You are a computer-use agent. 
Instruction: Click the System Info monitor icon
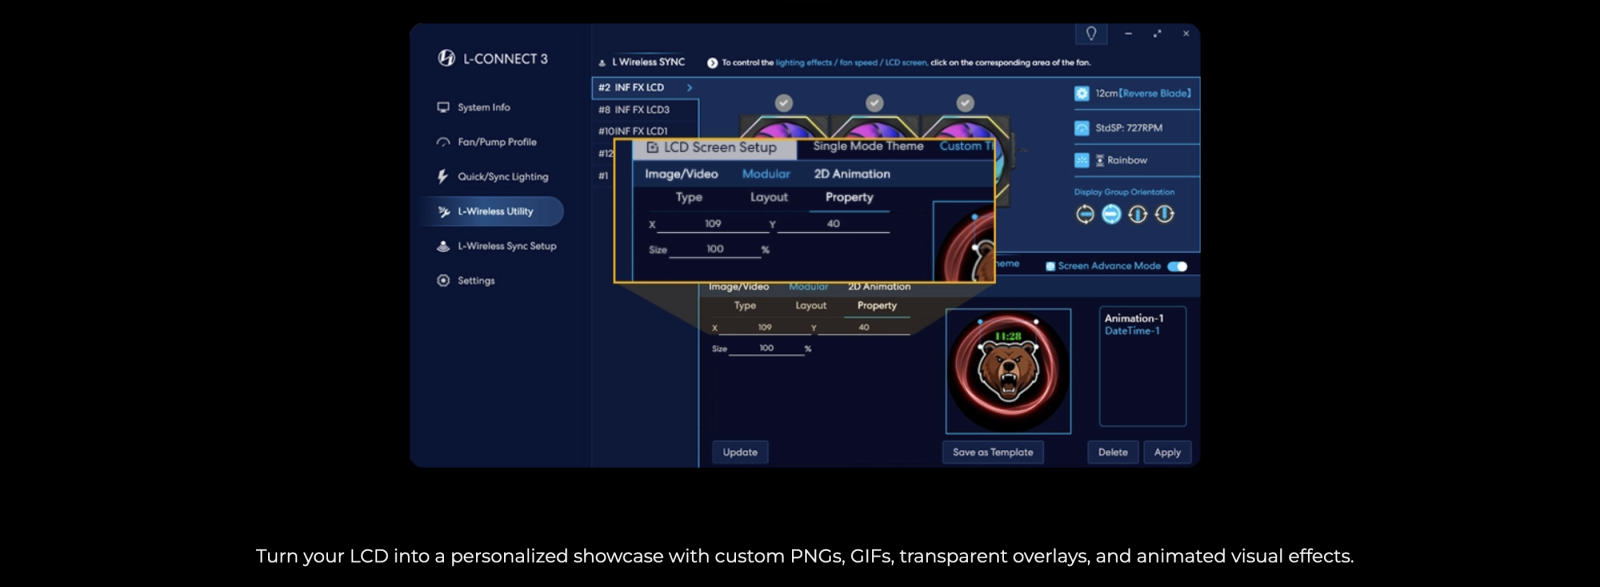pyautogui.click(x=443, y=107)
